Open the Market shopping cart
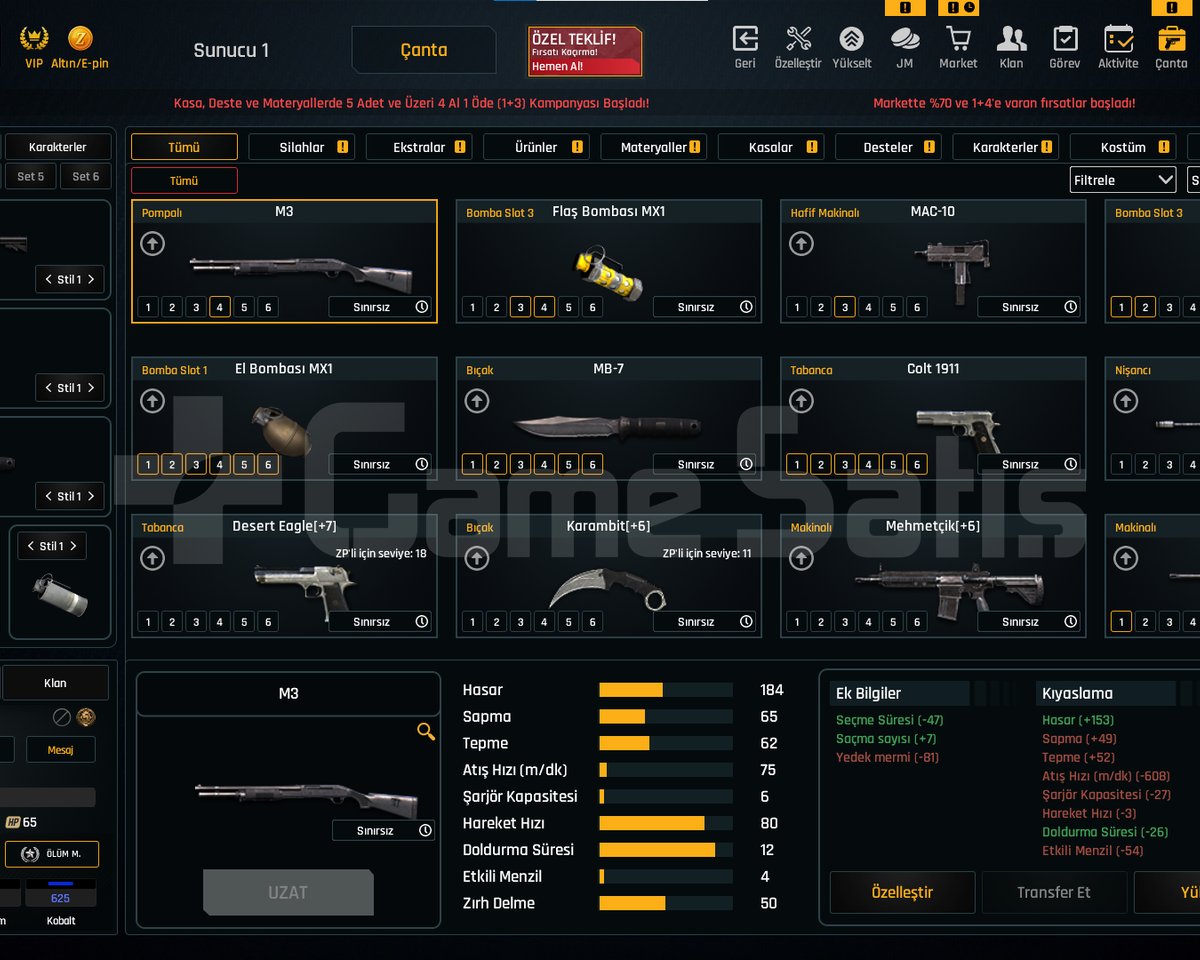 click(x=958, y=46)
